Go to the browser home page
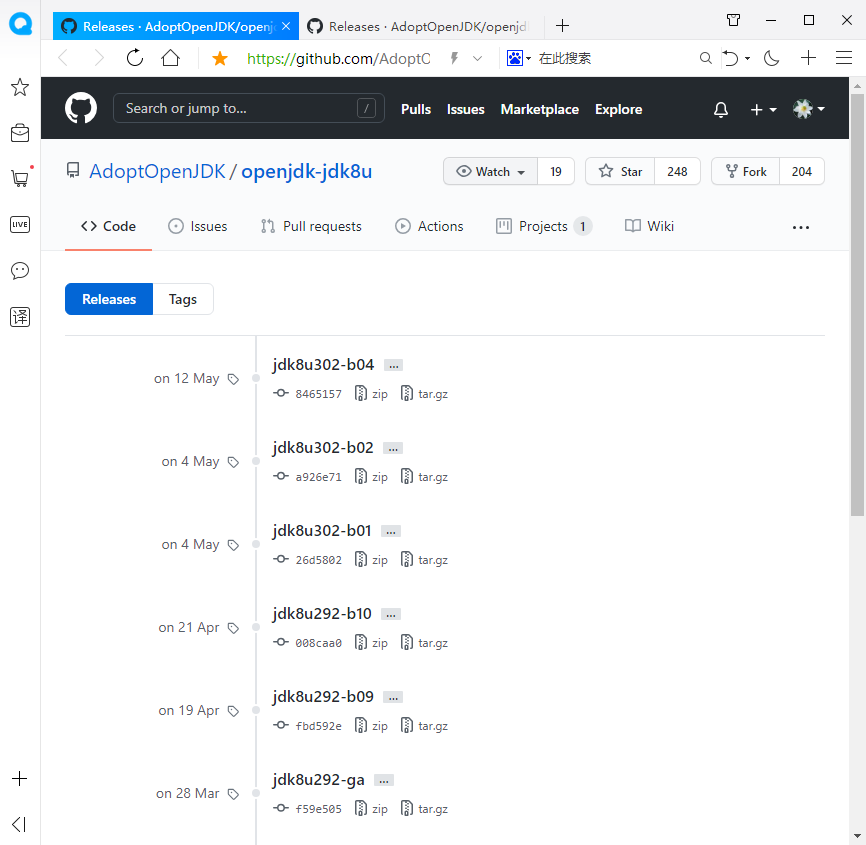 point(170,58)
